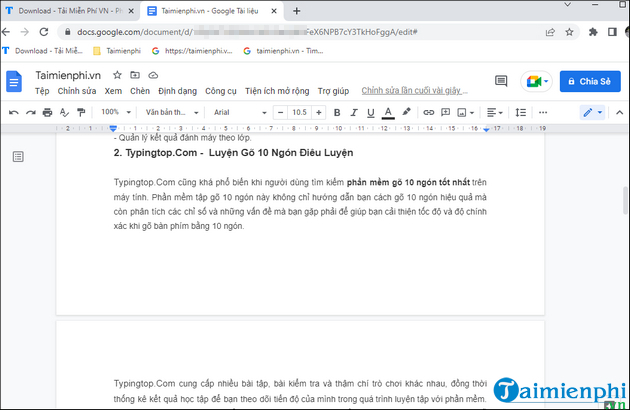The height and width of the screenshot is (410, 630).
Task: Toggle Italic formatting
Action: (x=354, y=113)
